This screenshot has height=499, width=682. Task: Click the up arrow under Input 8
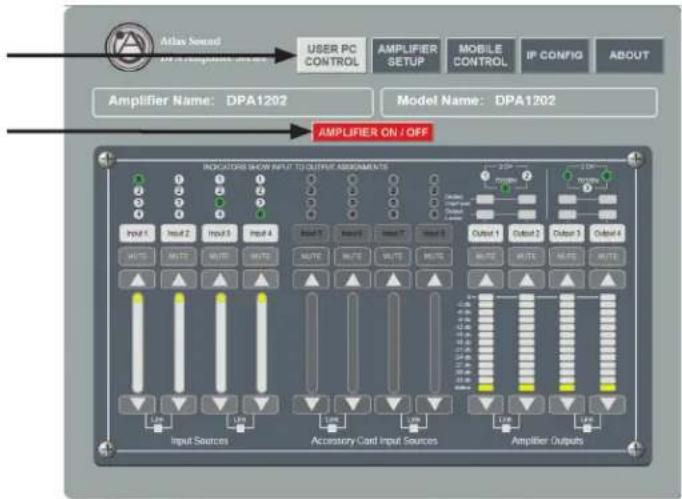434,280
